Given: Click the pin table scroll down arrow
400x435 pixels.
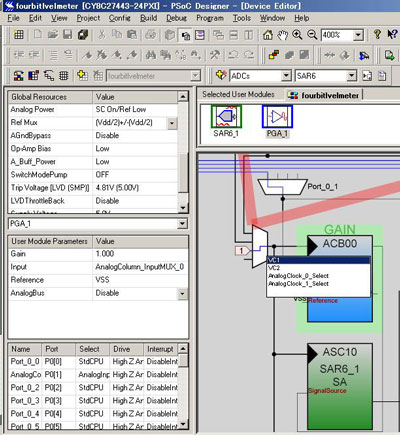Looking at the screenshot, I should (183, 424).
